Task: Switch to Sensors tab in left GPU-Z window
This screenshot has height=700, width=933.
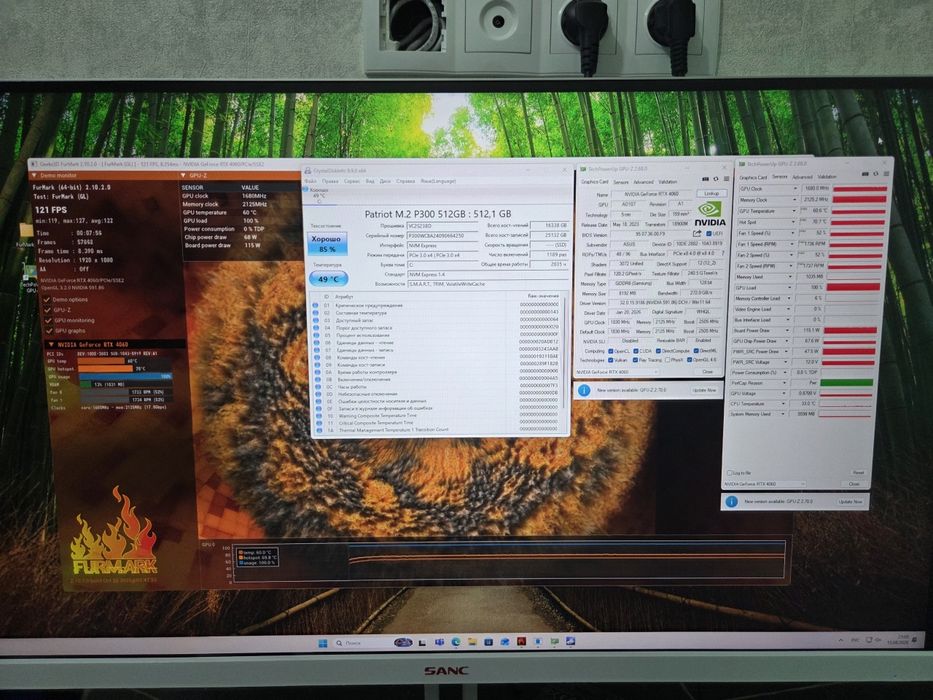Action: pyautogui.click(x=621, y=182)
